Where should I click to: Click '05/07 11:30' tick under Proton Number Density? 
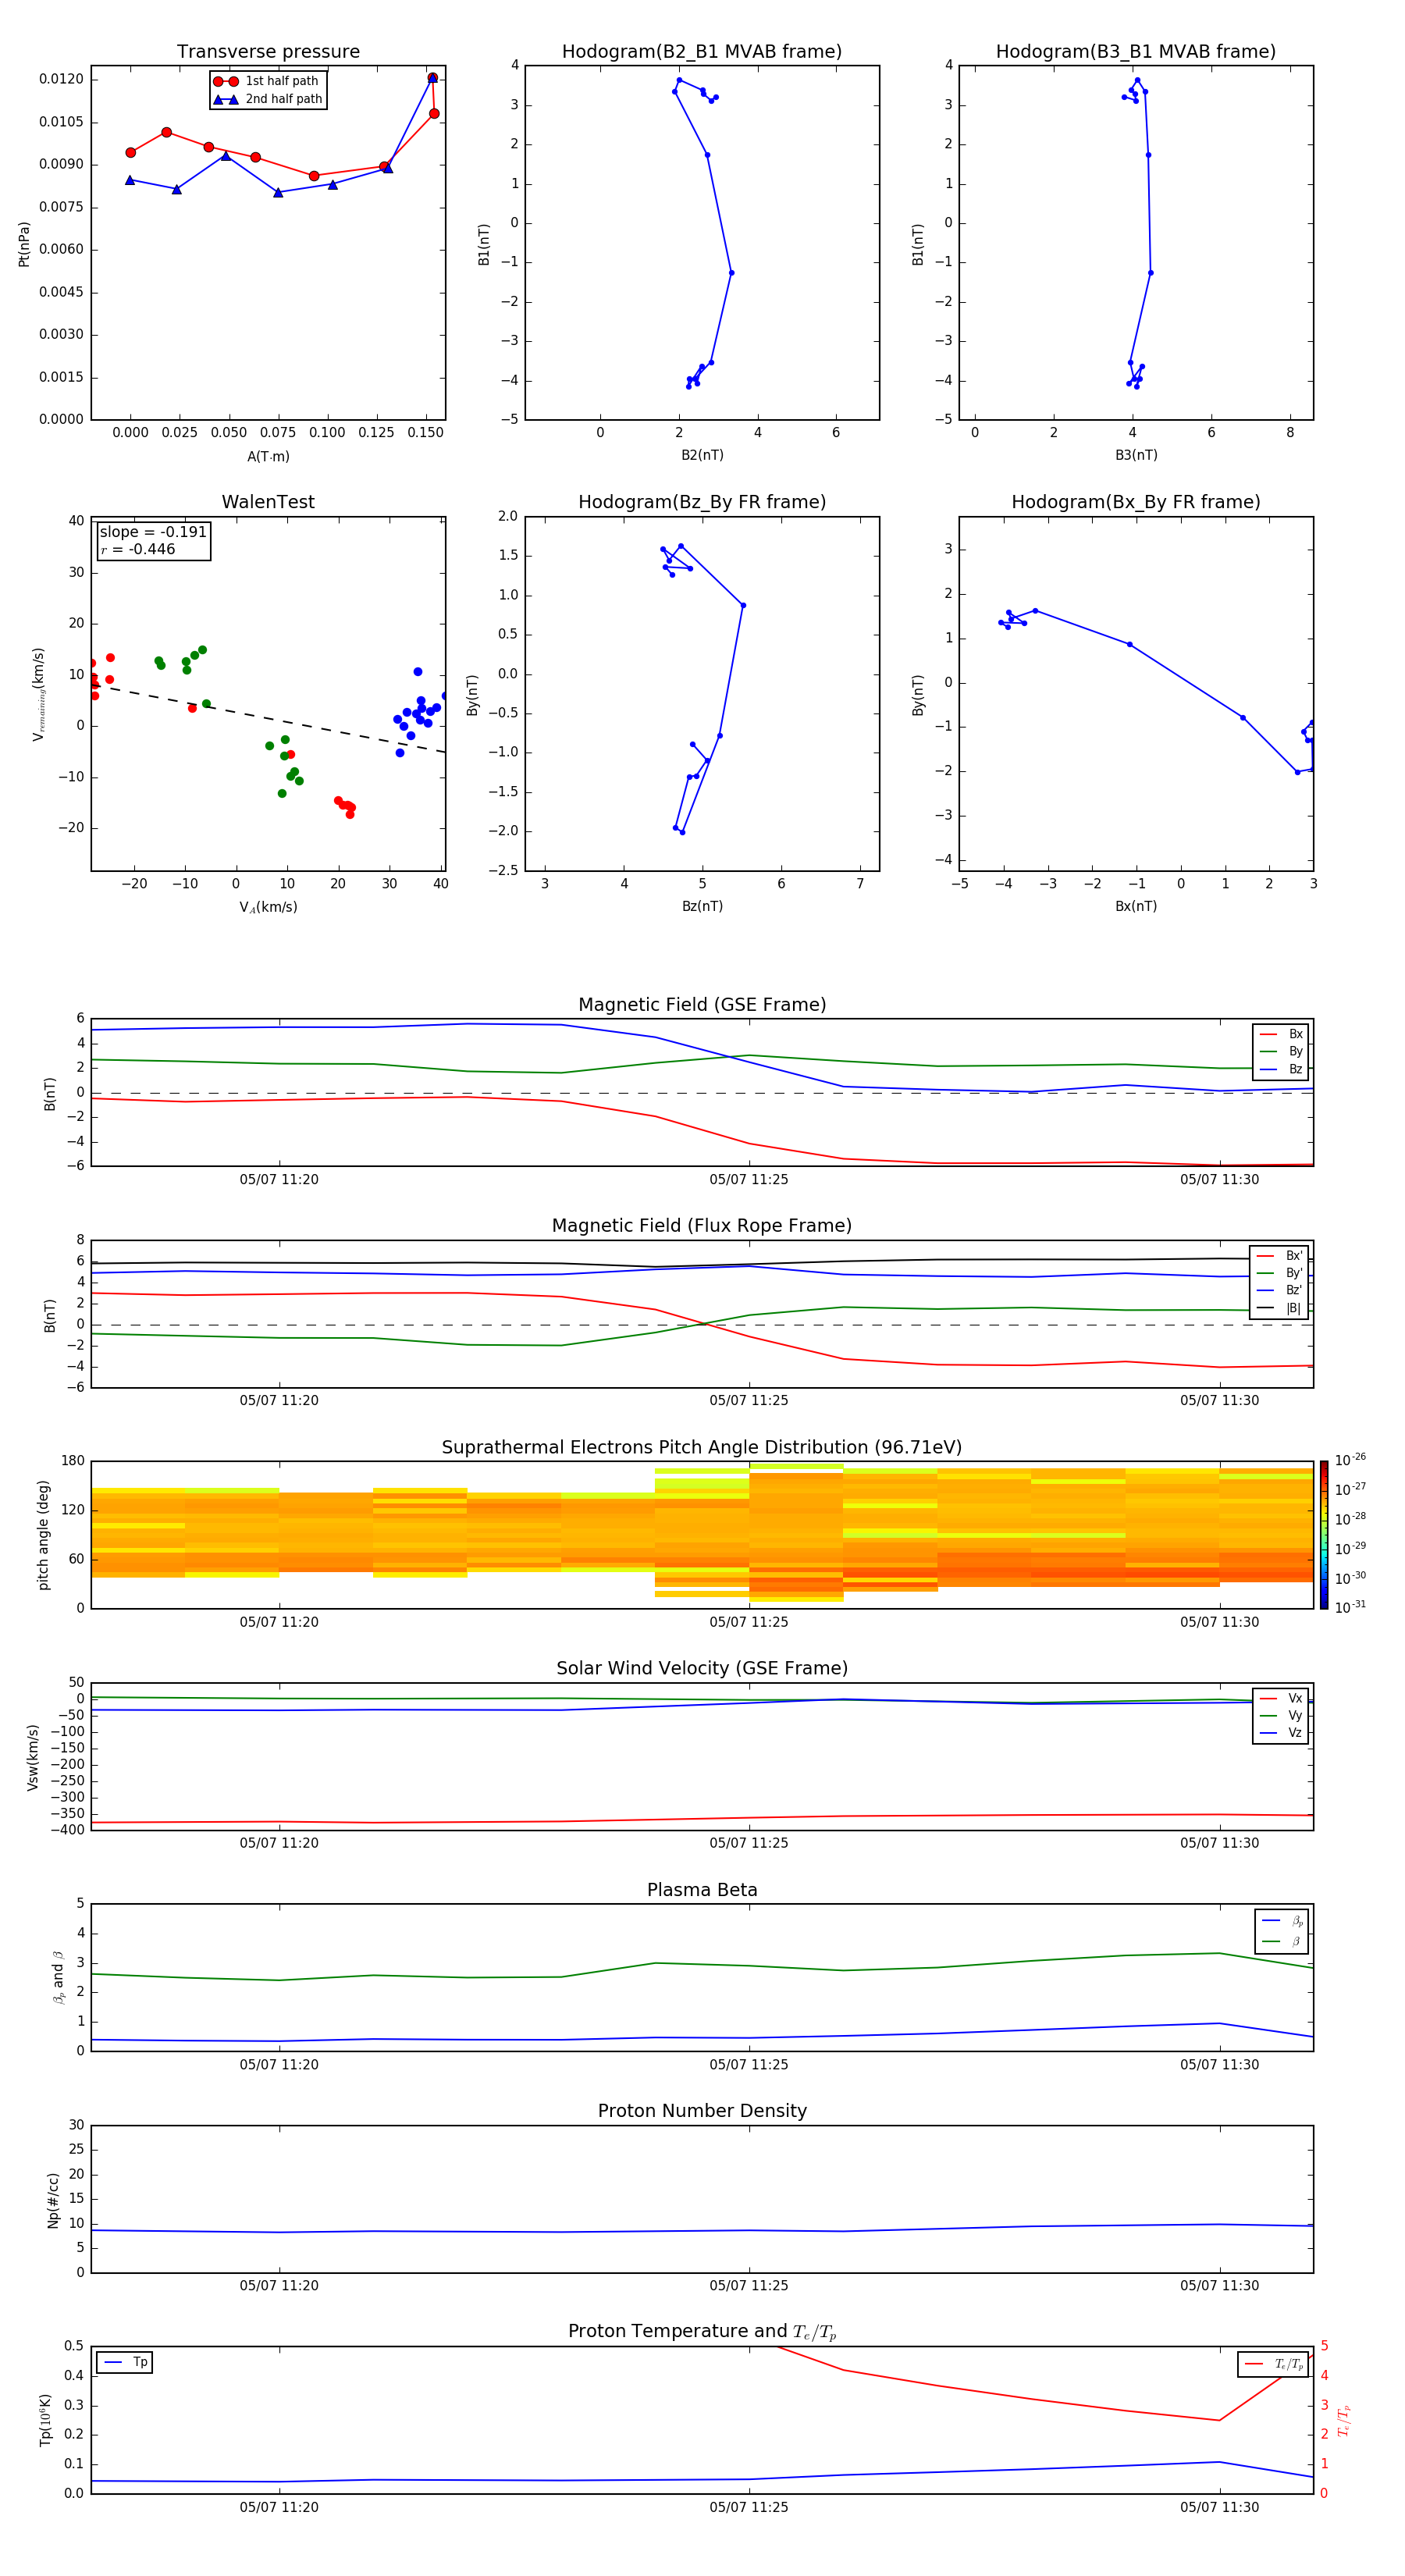(1219, 2286)
